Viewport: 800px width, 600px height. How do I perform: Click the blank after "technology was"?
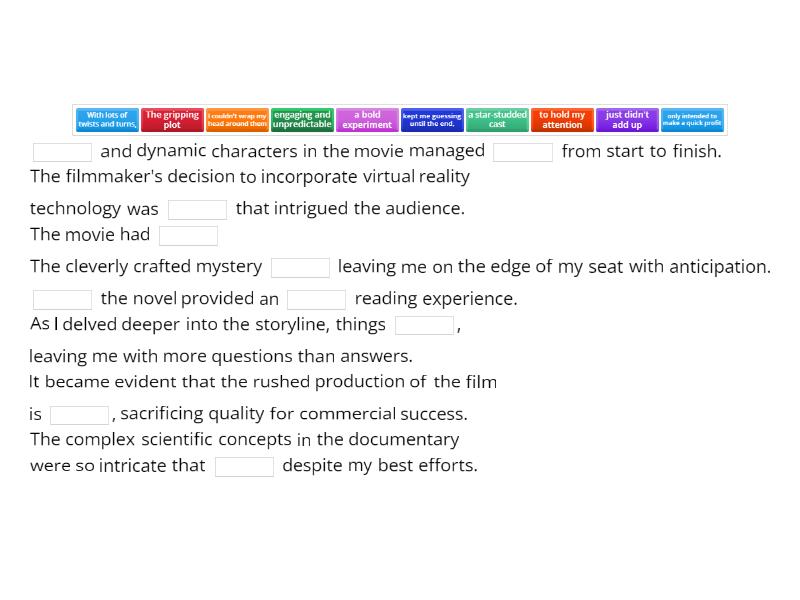click(198, 209)
